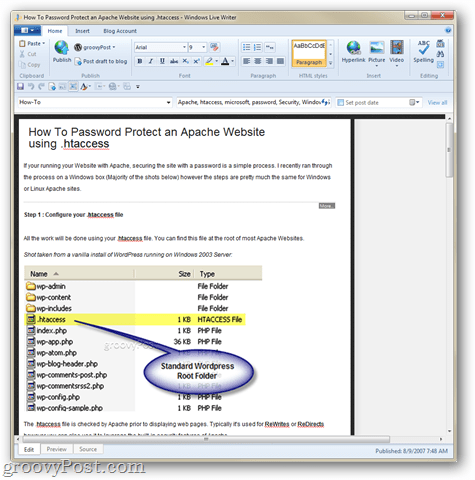Click the Find binoculars icon

coord(440,54)
